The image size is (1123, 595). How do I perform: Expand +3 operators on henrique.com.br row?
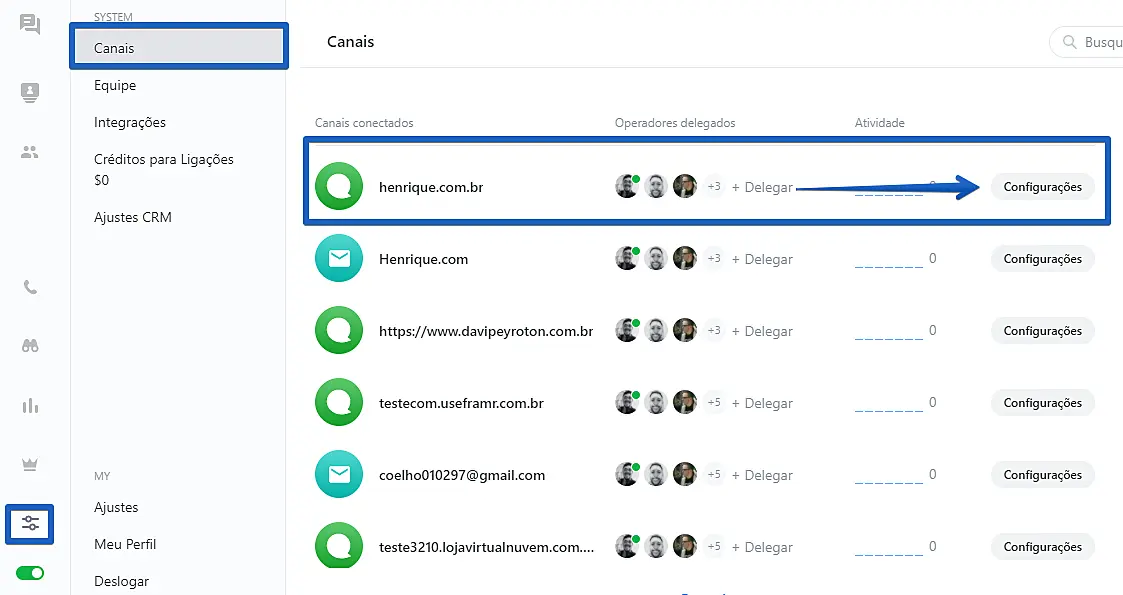coord(713,187)
